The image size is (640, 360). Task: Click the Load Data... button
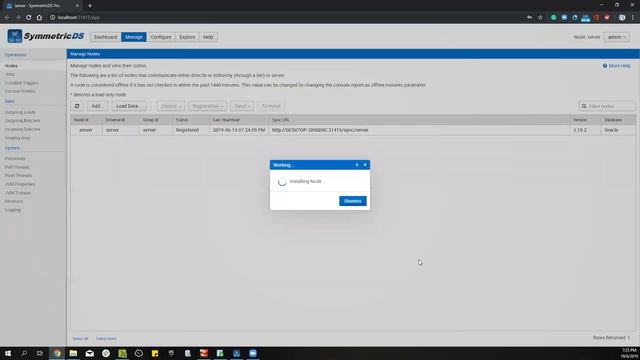pyautogui.click(x=129, y=106)
